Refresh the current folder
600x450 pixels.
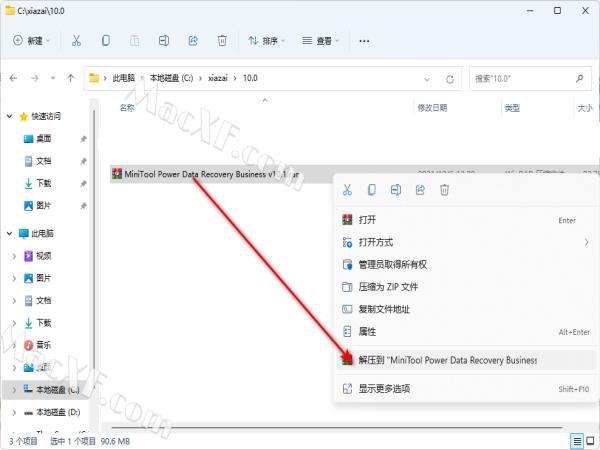point(450,79)
